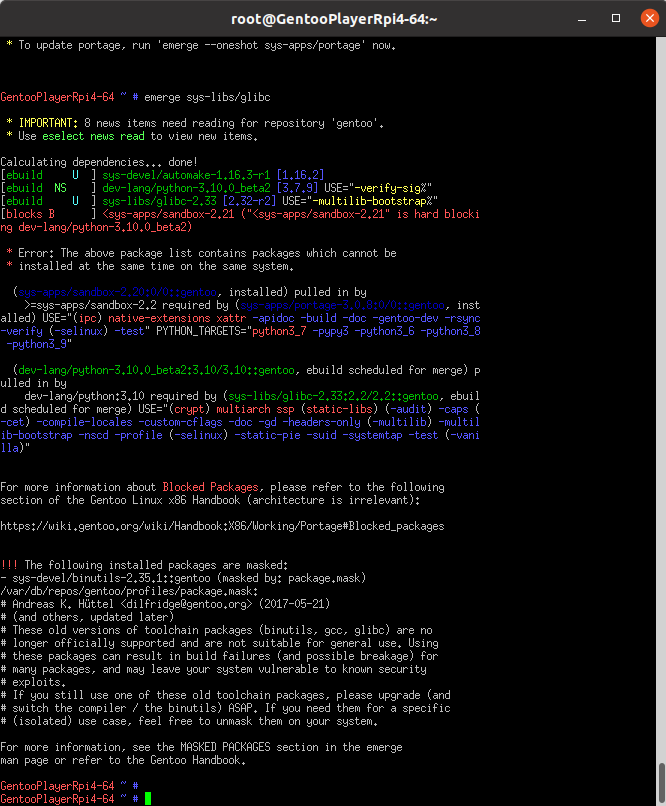The width and height of the screenshot is (666, 806).
Task: Close the terminal window
Action: point(650,19)
